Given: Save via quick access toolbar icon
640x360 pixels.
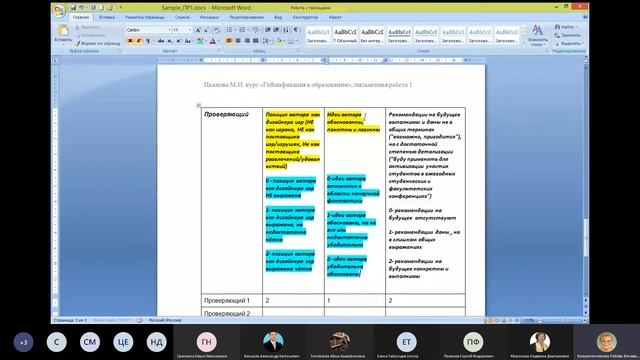Looking at the screenshot, I should (73, 7).
